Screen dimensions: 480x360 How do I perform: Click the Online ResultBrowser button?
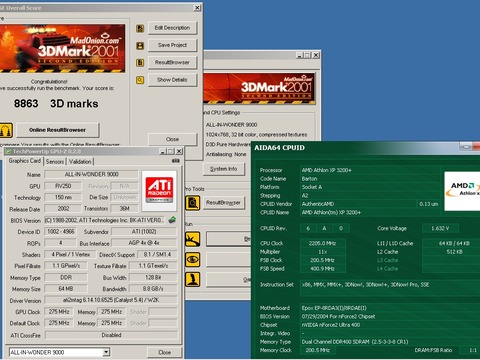point(58,130)
